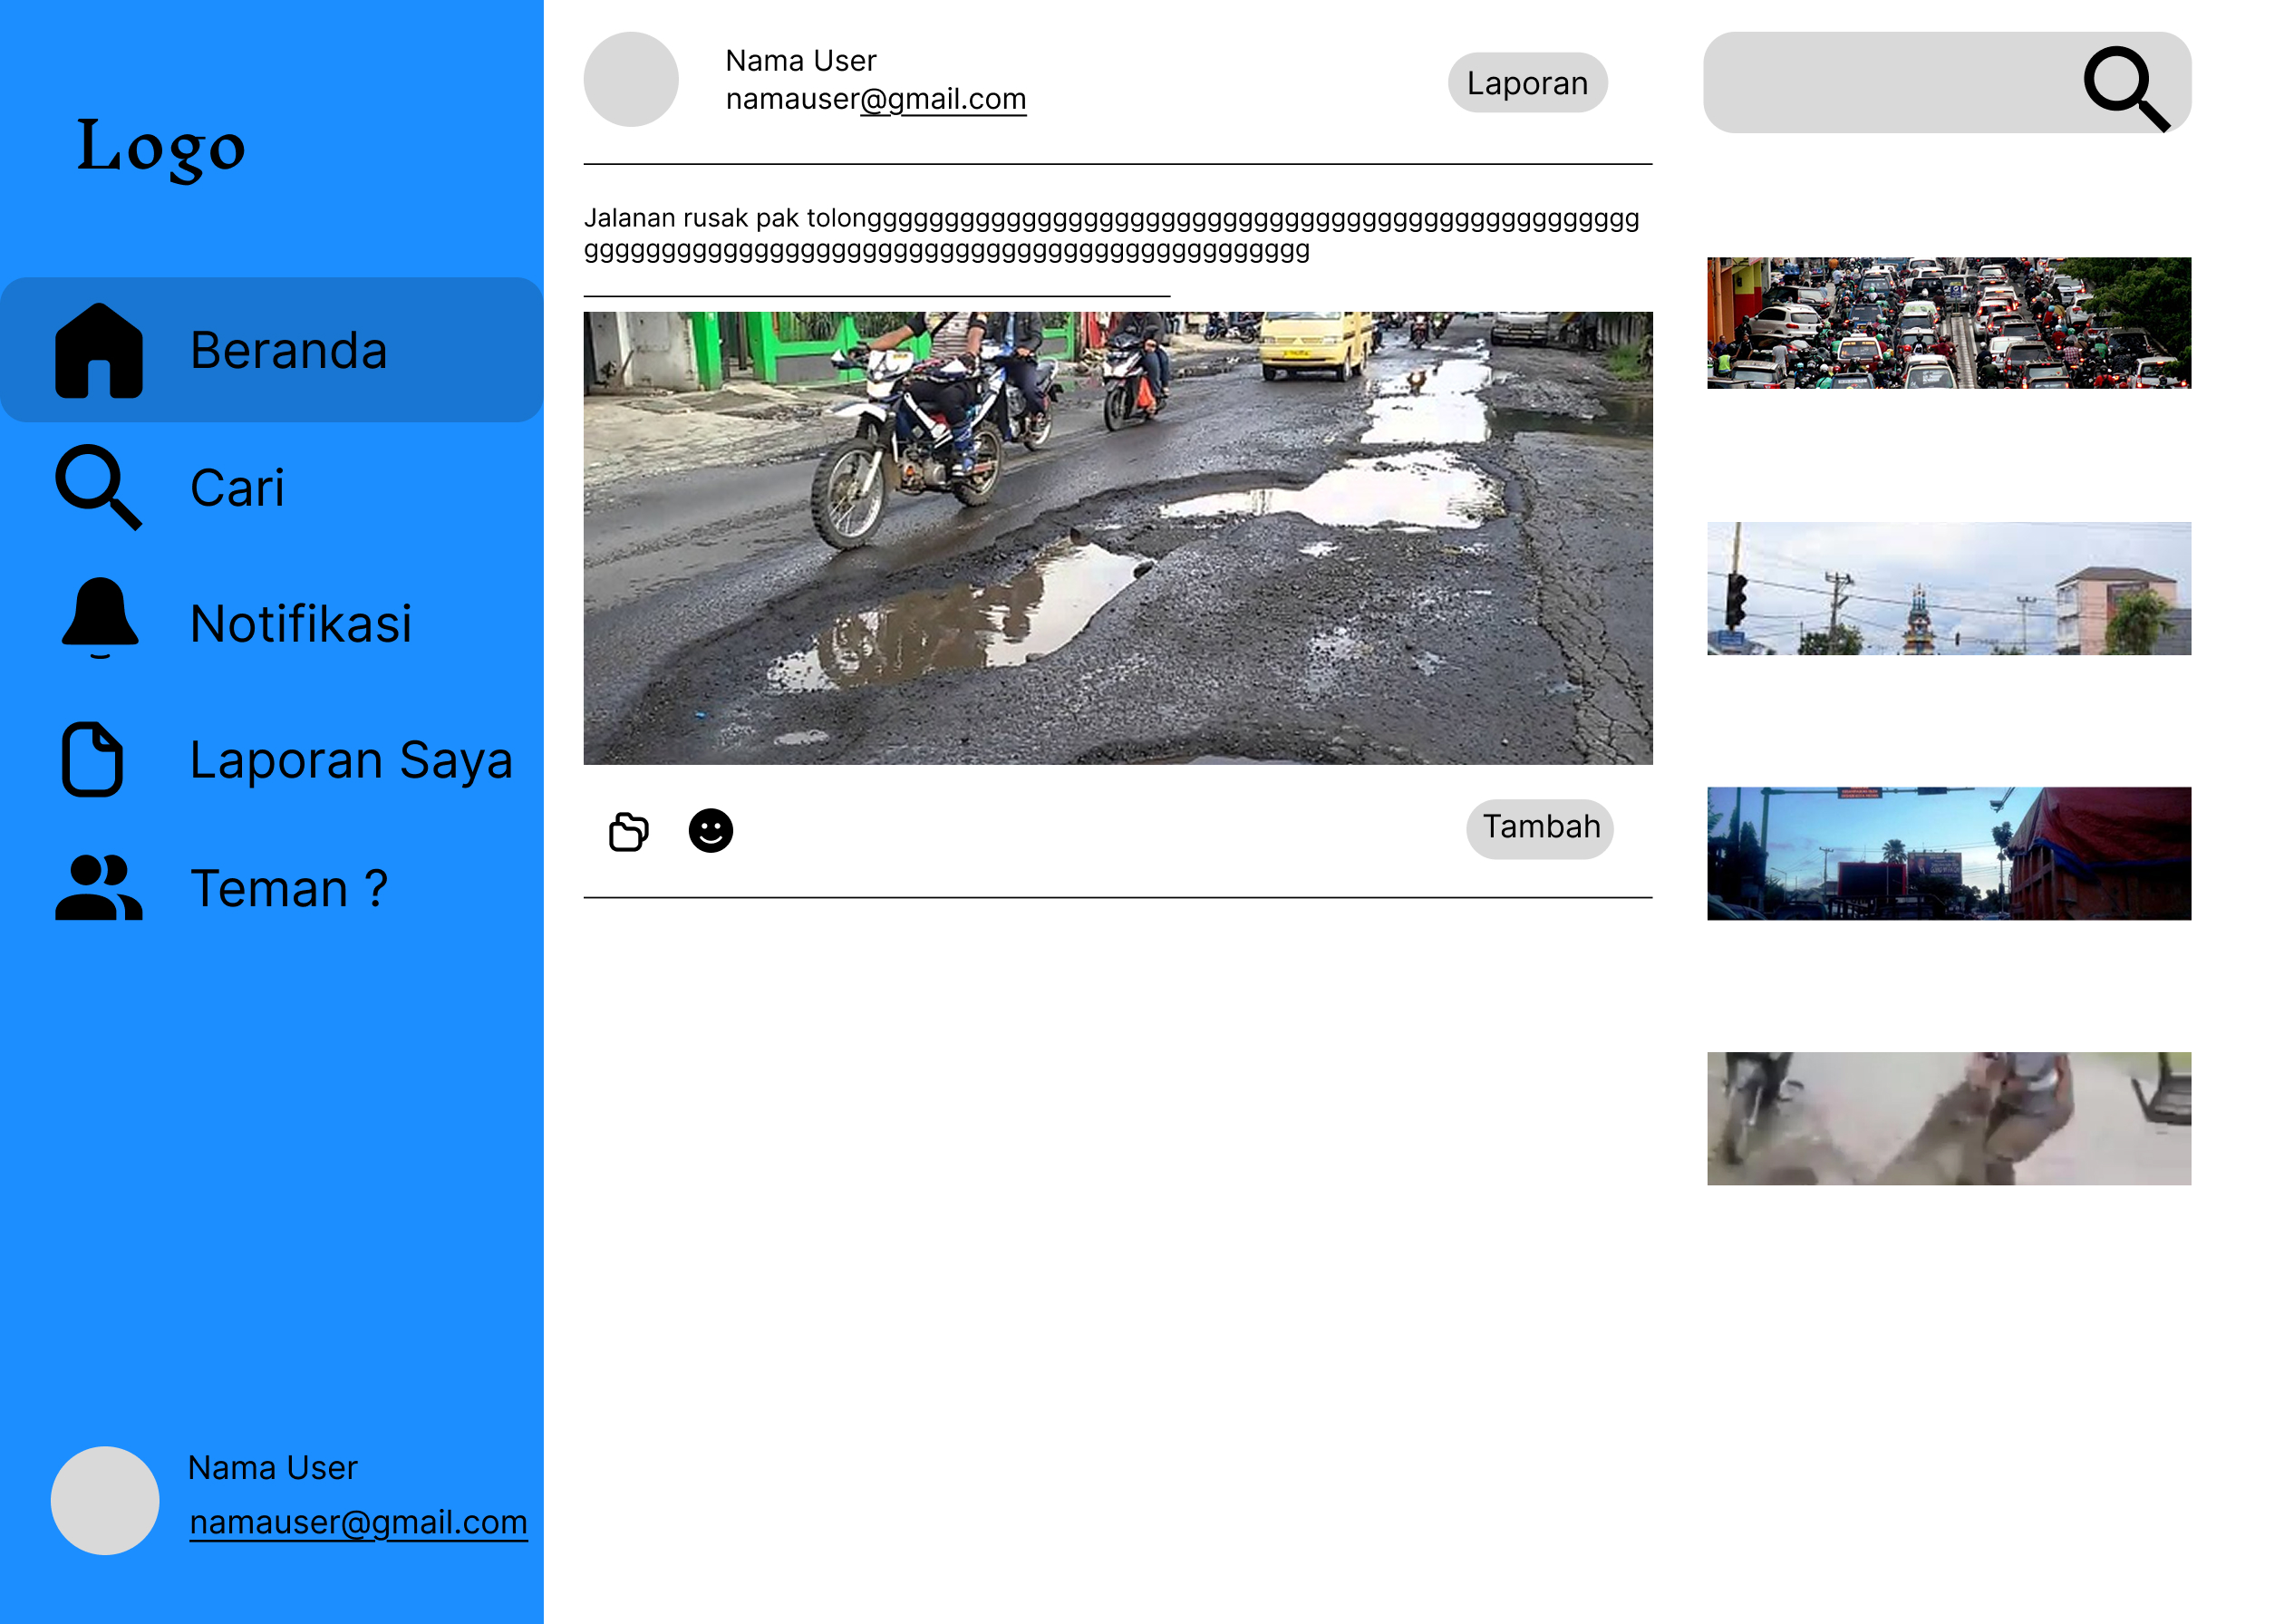2284x1624 pixels.
Task: Select the Teman ? menu label
Action: tap(288, 888)
